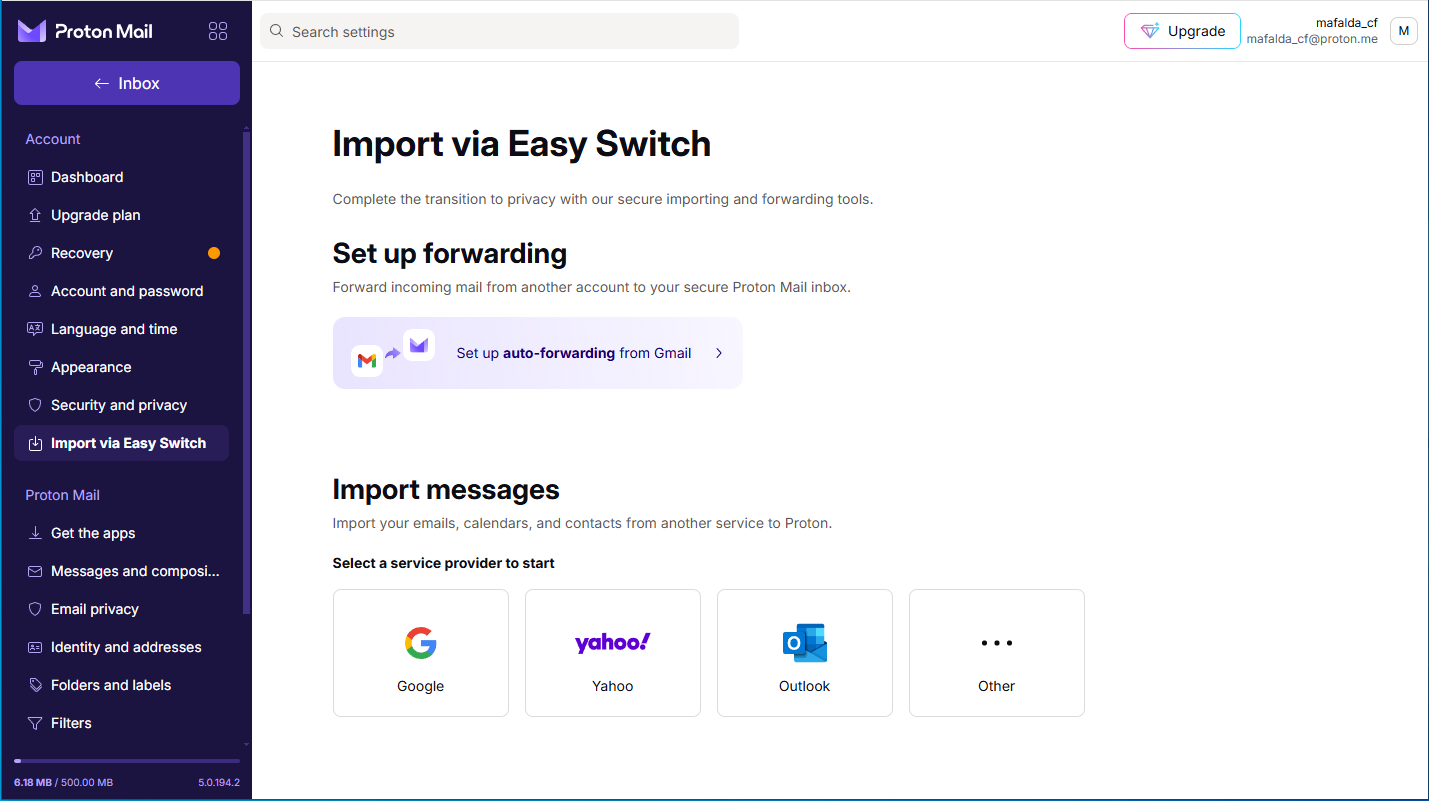Click the Proton Mail section header
The height and width of the screenshot is (801, 1429).
(x=62, y=495)
